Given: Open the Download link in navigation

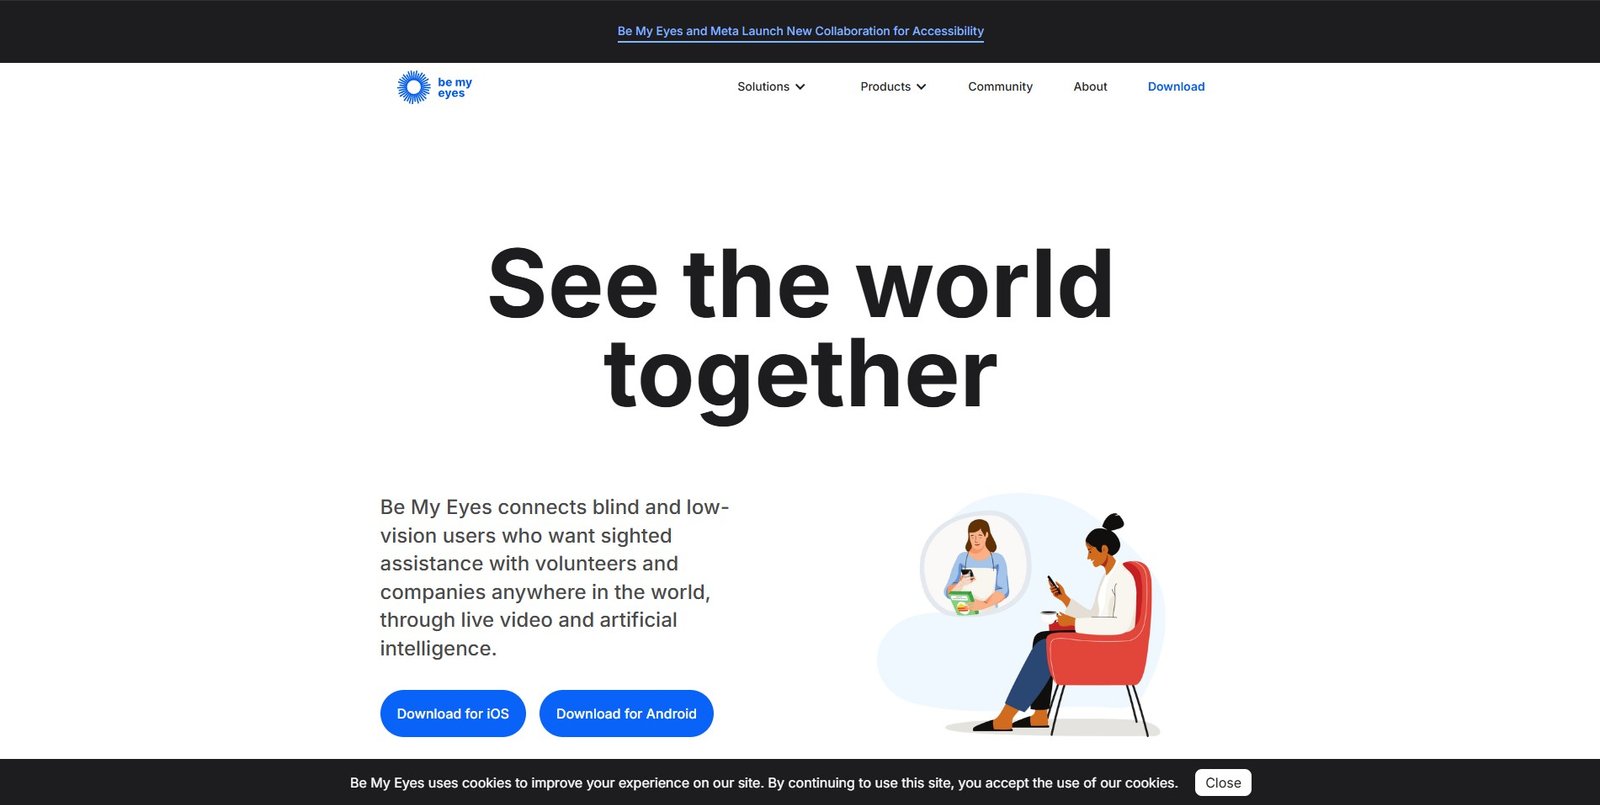Looking at the screenshot, I should point(1176,87).
